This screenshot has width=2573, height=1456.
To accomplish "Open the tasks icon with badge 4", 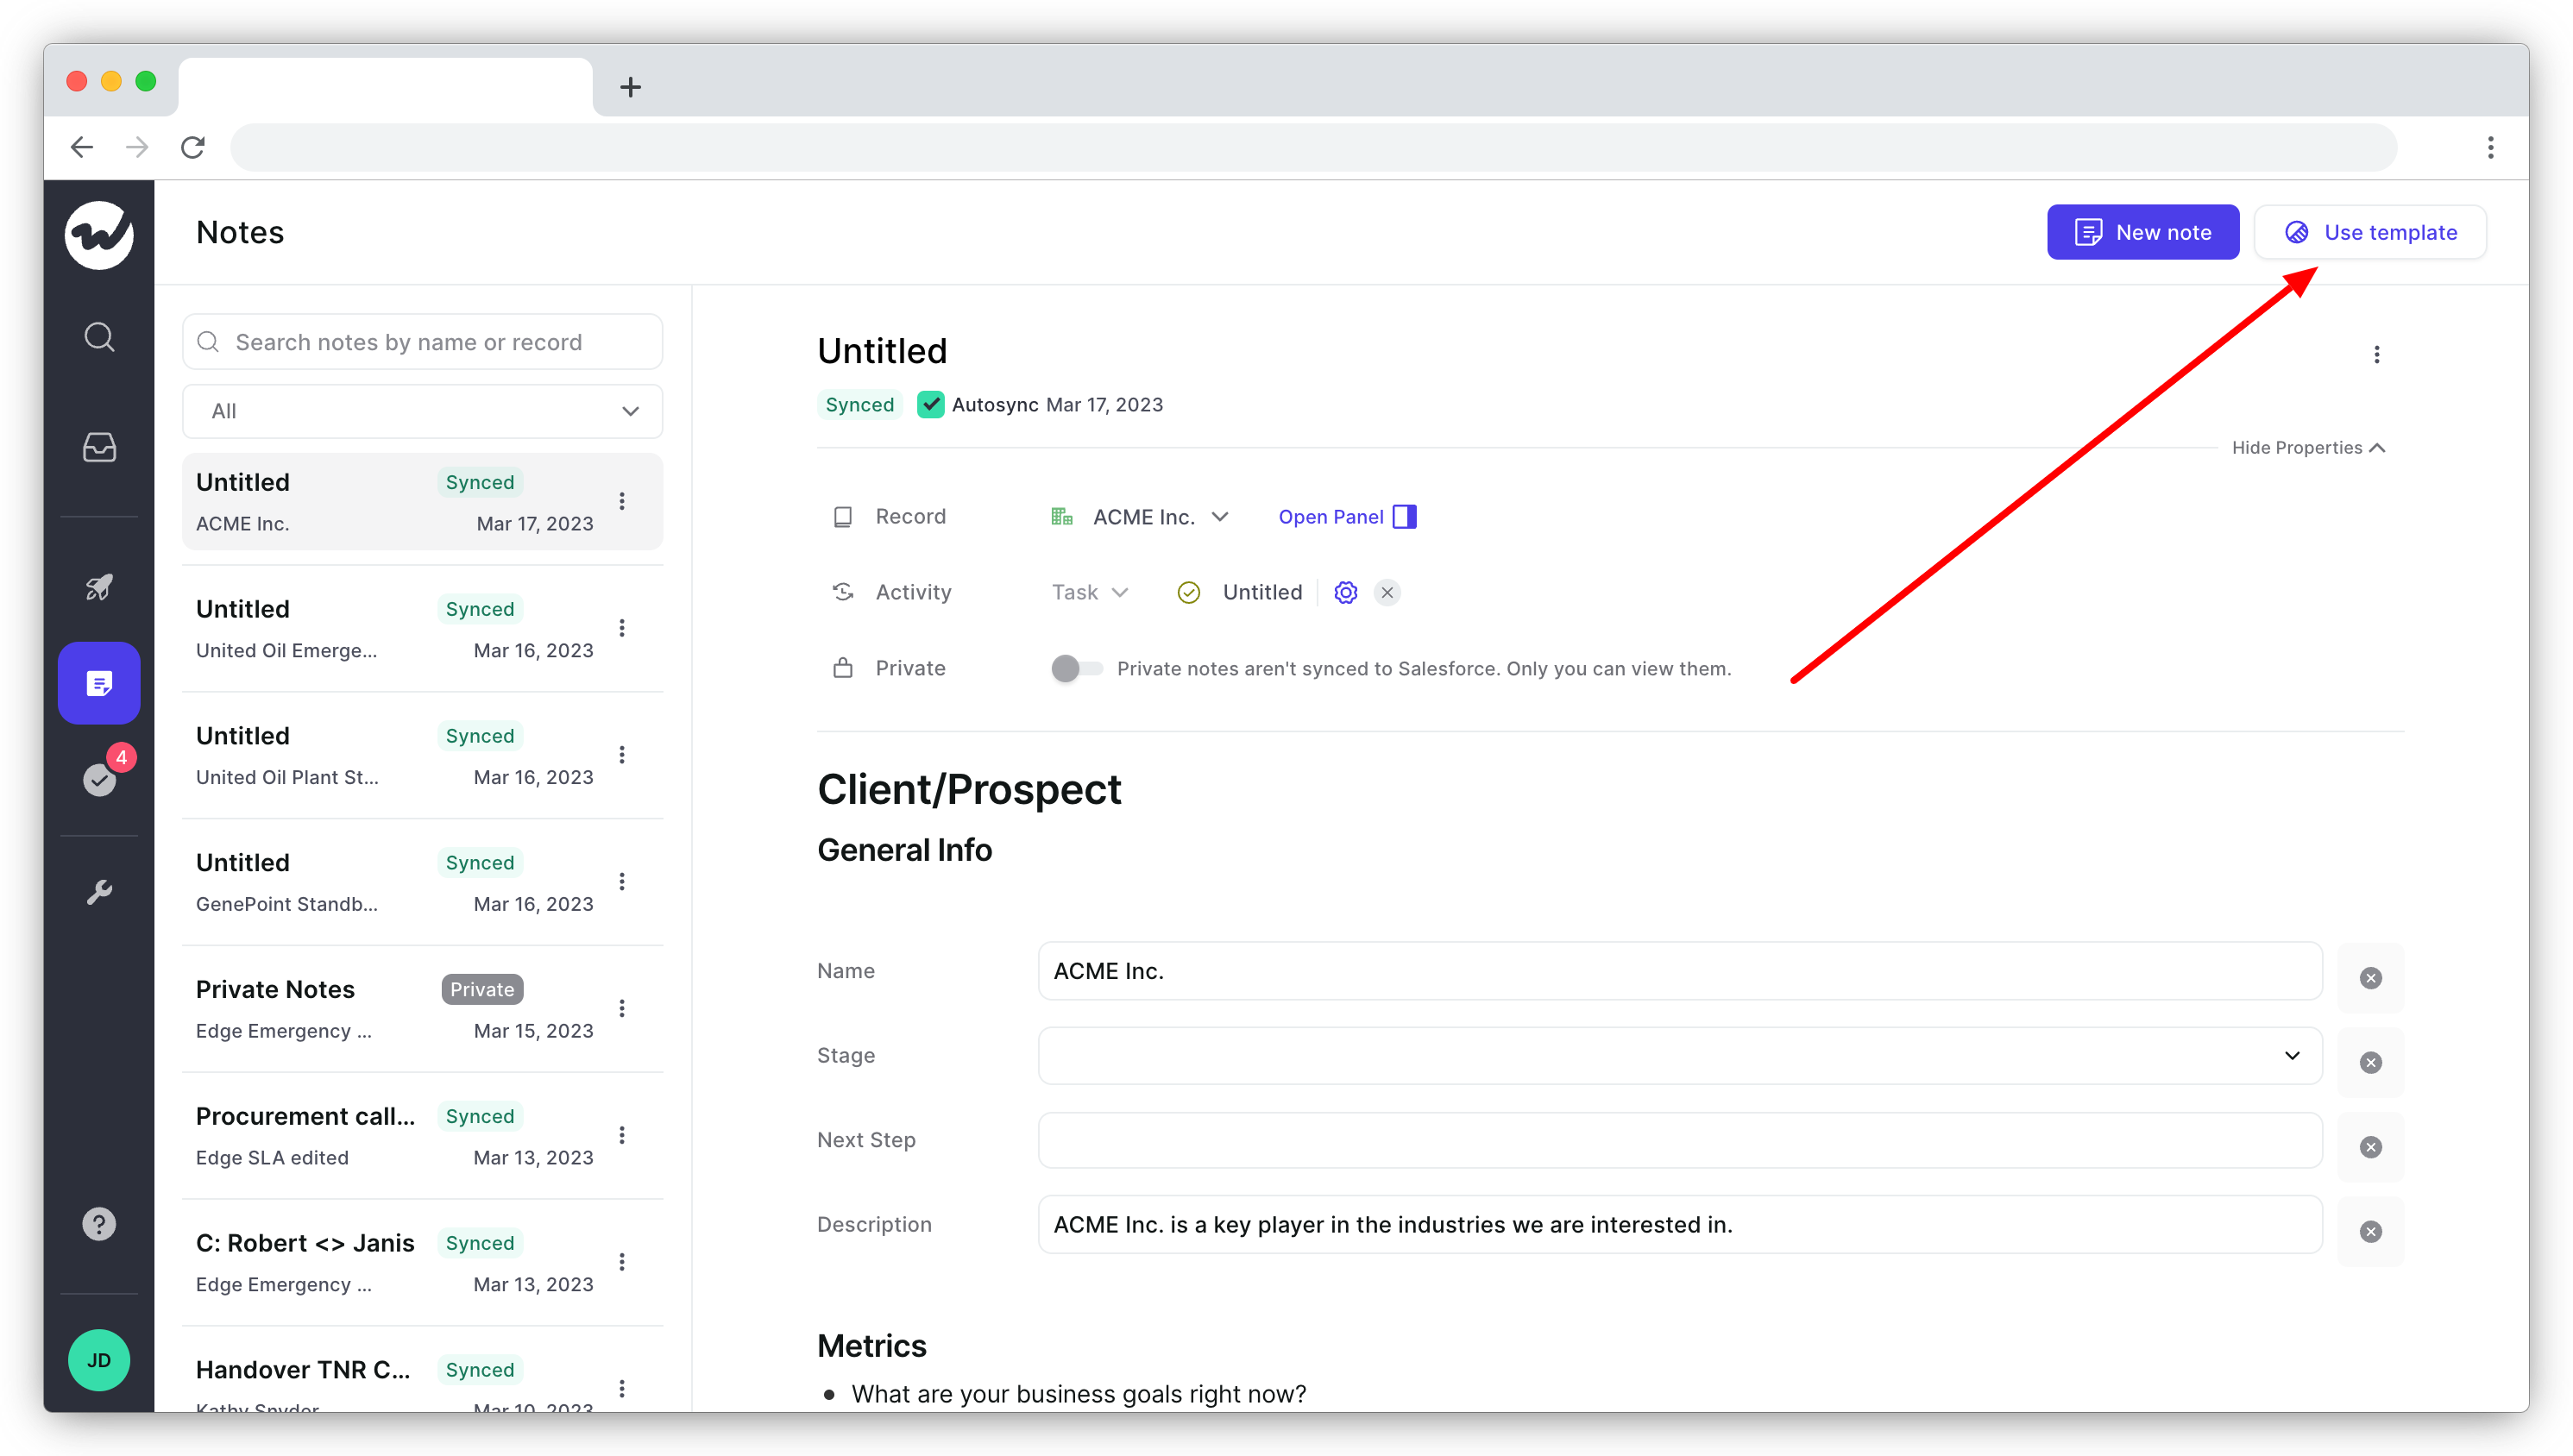I will point(99,779).
